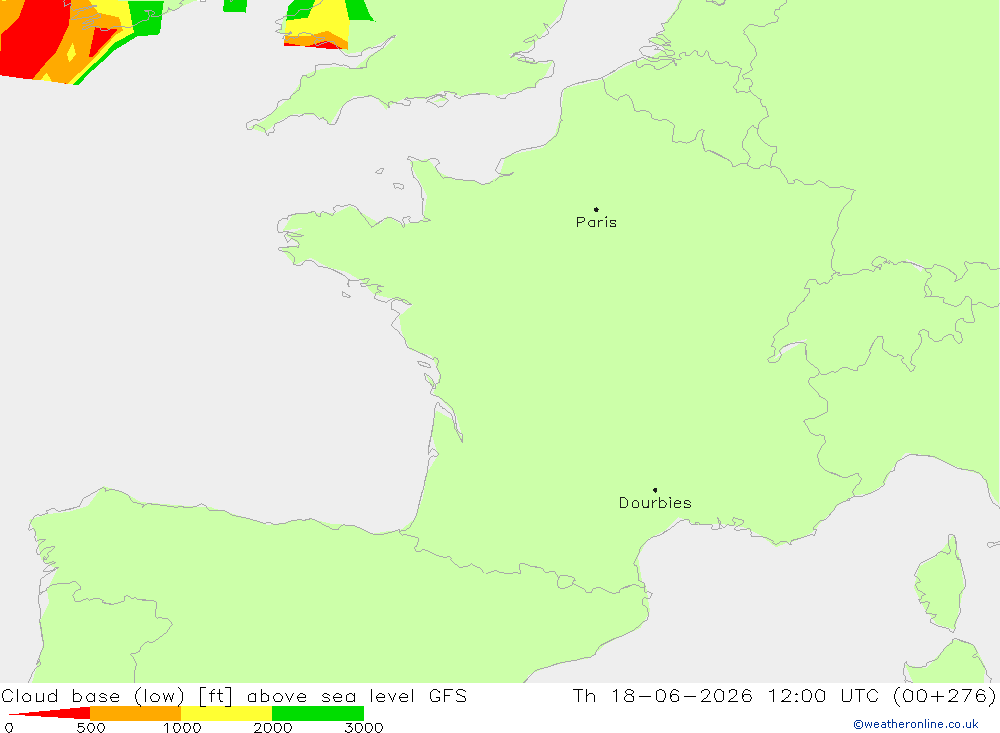Click the orange 500-1000 ft legend swatch

click(x=136, y=713)
